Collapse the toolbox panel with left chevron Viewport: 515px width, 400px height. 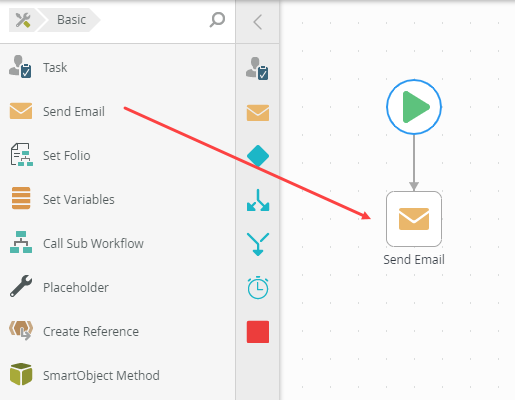257,22
